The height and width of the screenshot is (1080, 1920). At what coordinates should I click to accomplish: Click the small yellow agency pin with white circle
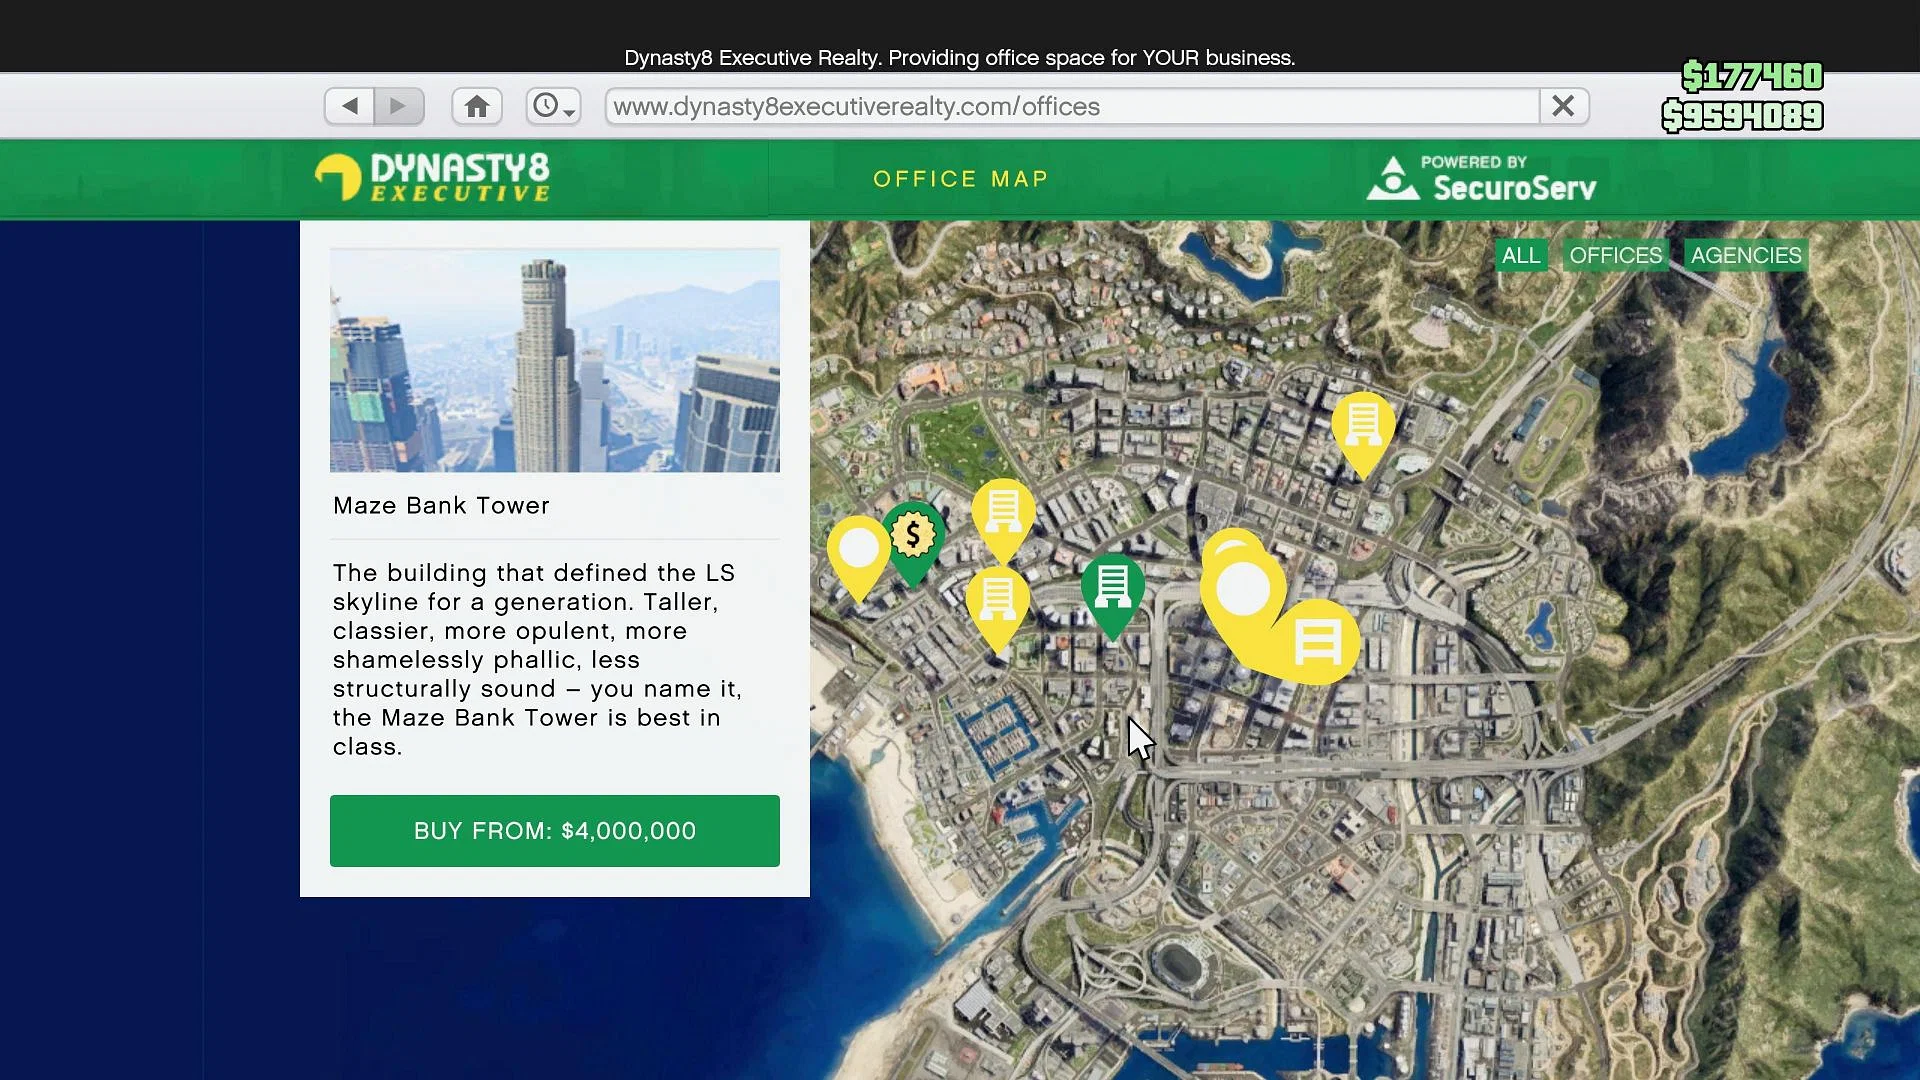(x=858, y=551)
